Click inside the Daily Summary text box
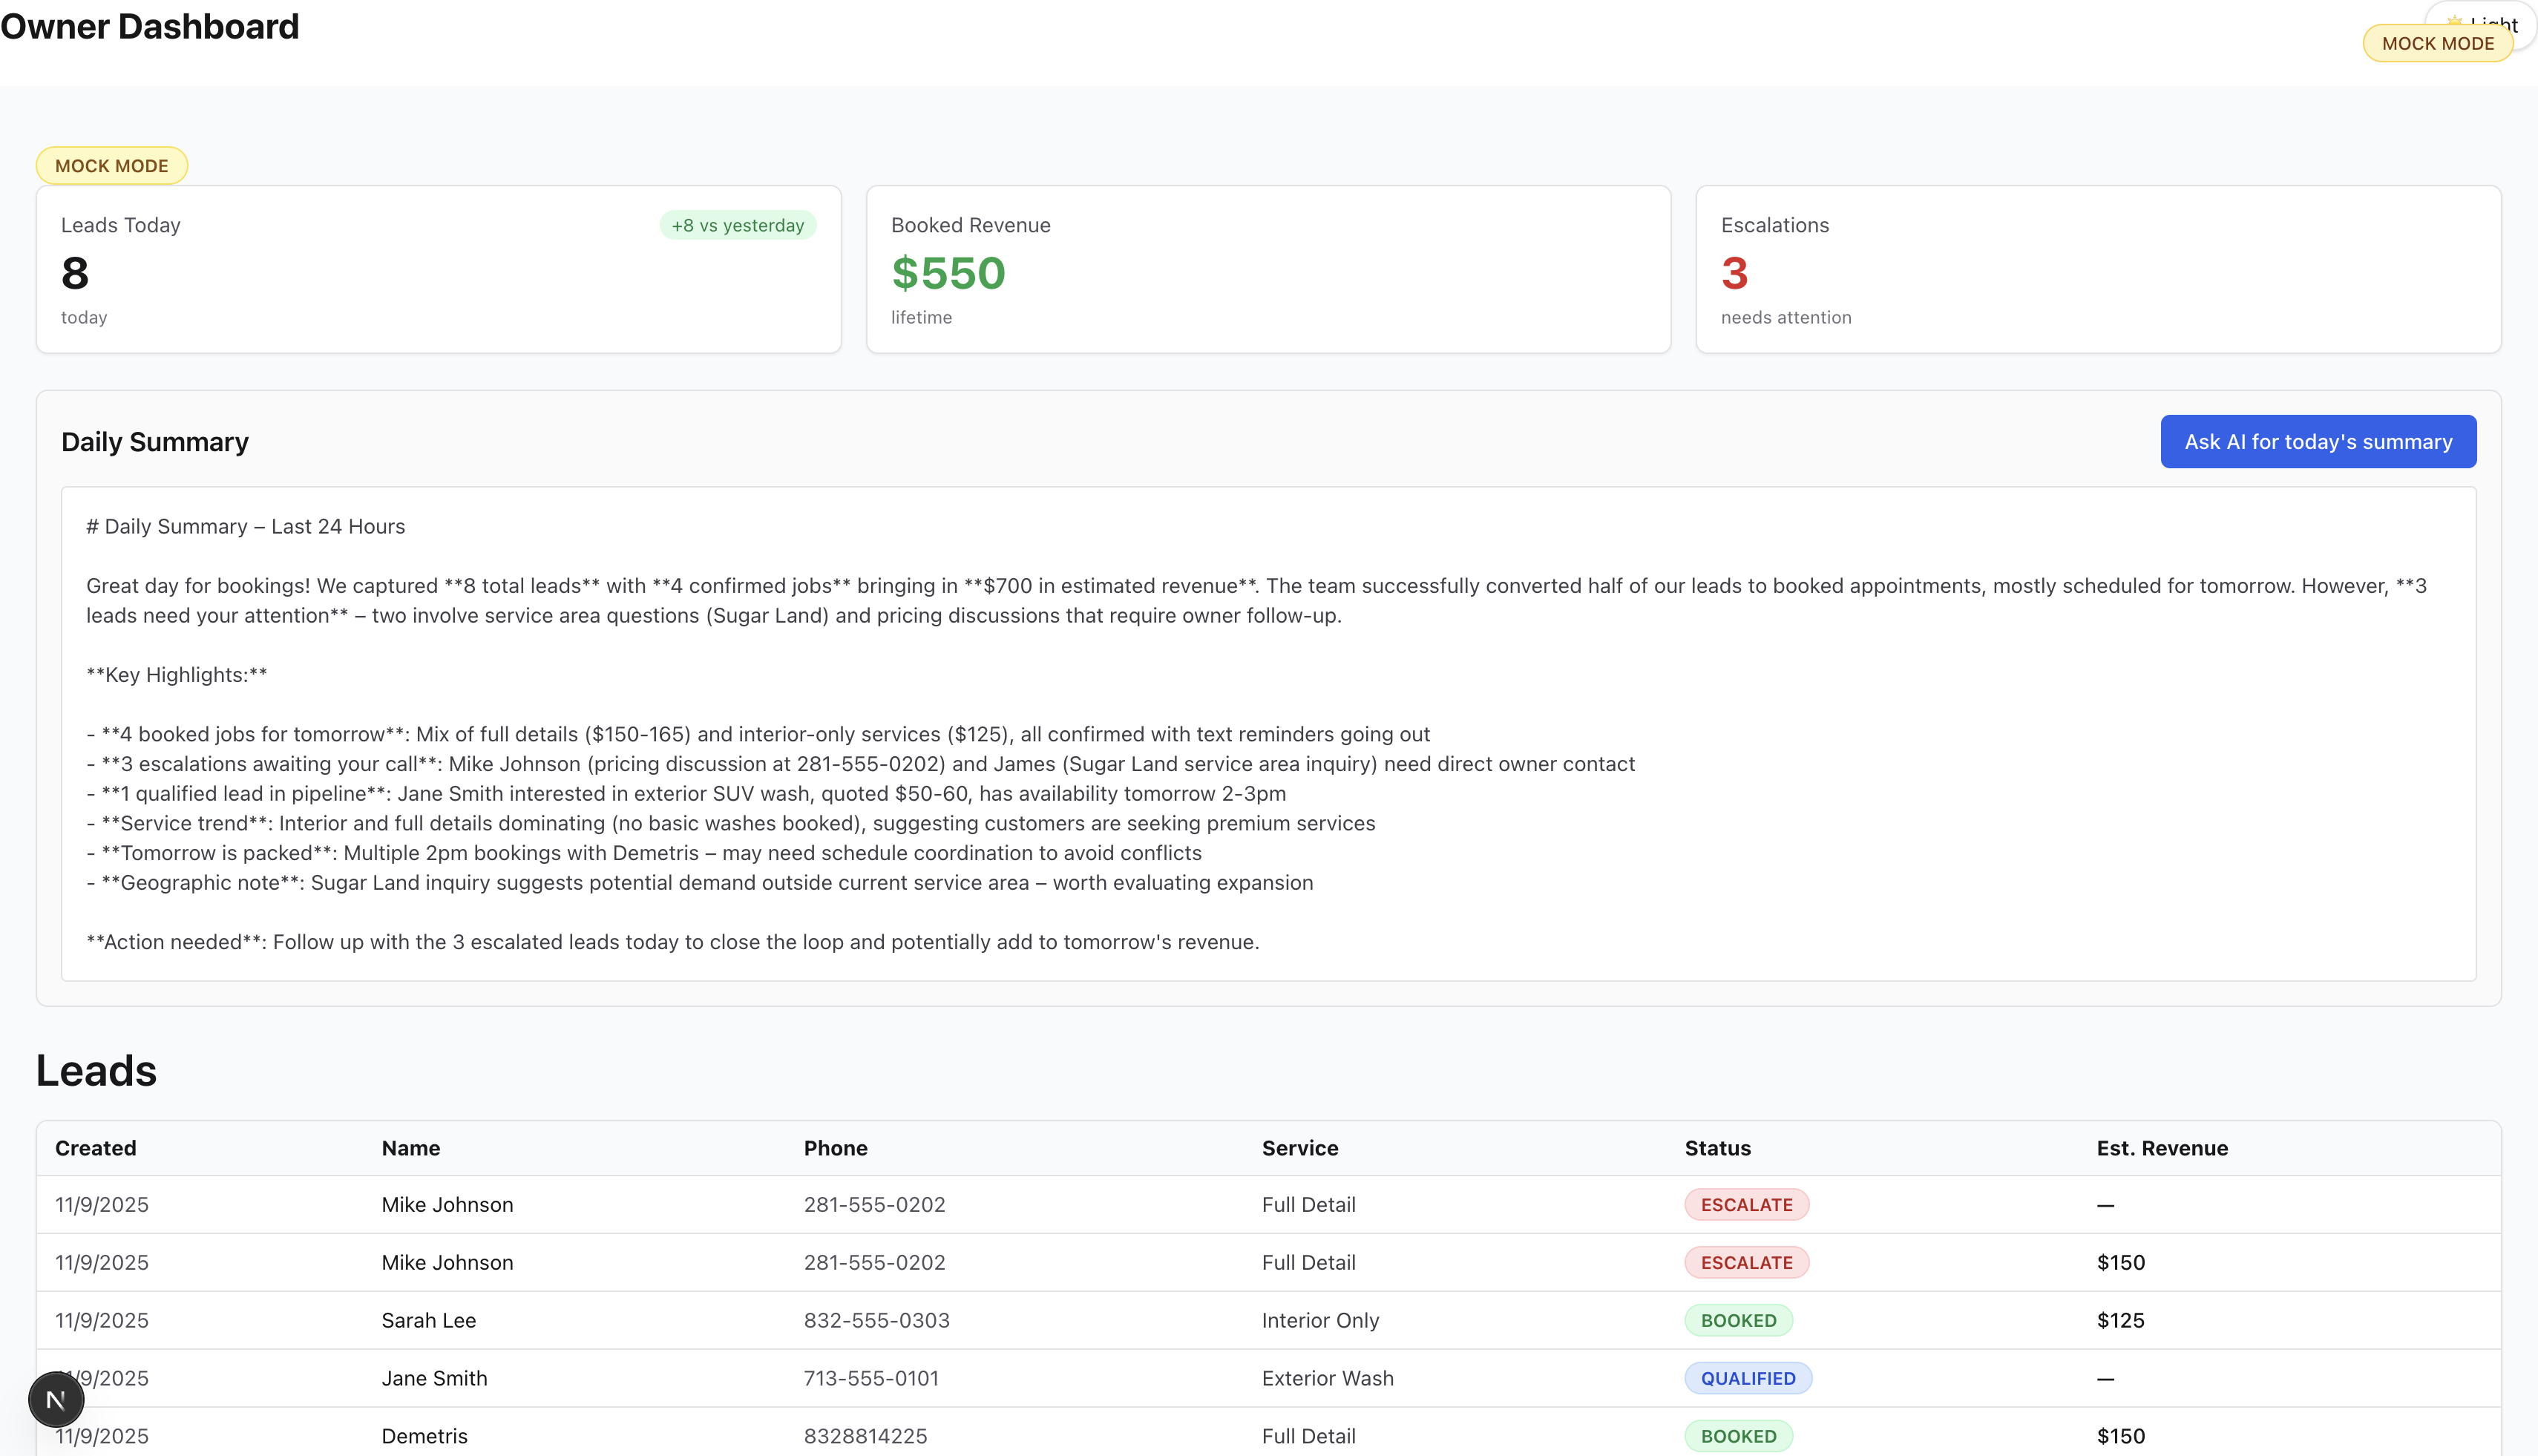The image size is (2538, 1456). (1268, 733)
